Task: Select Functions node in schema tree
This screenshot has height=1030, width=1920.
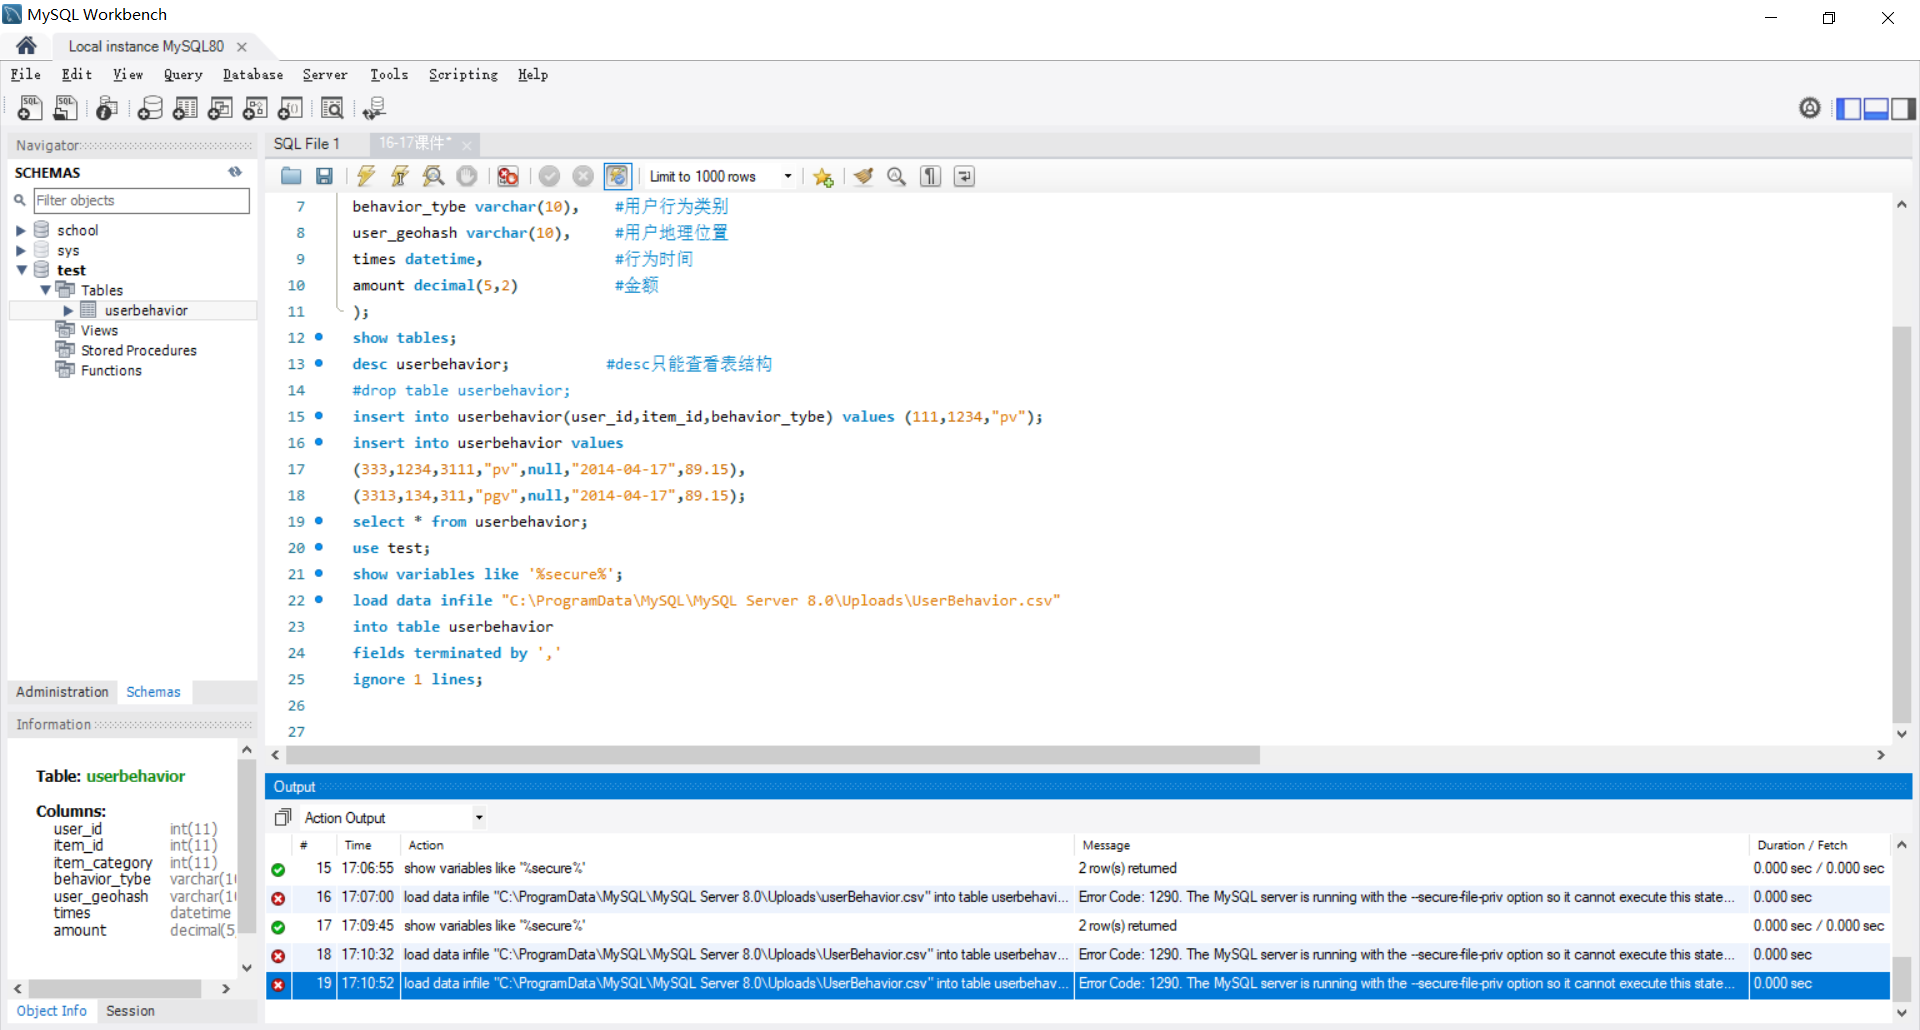Action: 111,370
